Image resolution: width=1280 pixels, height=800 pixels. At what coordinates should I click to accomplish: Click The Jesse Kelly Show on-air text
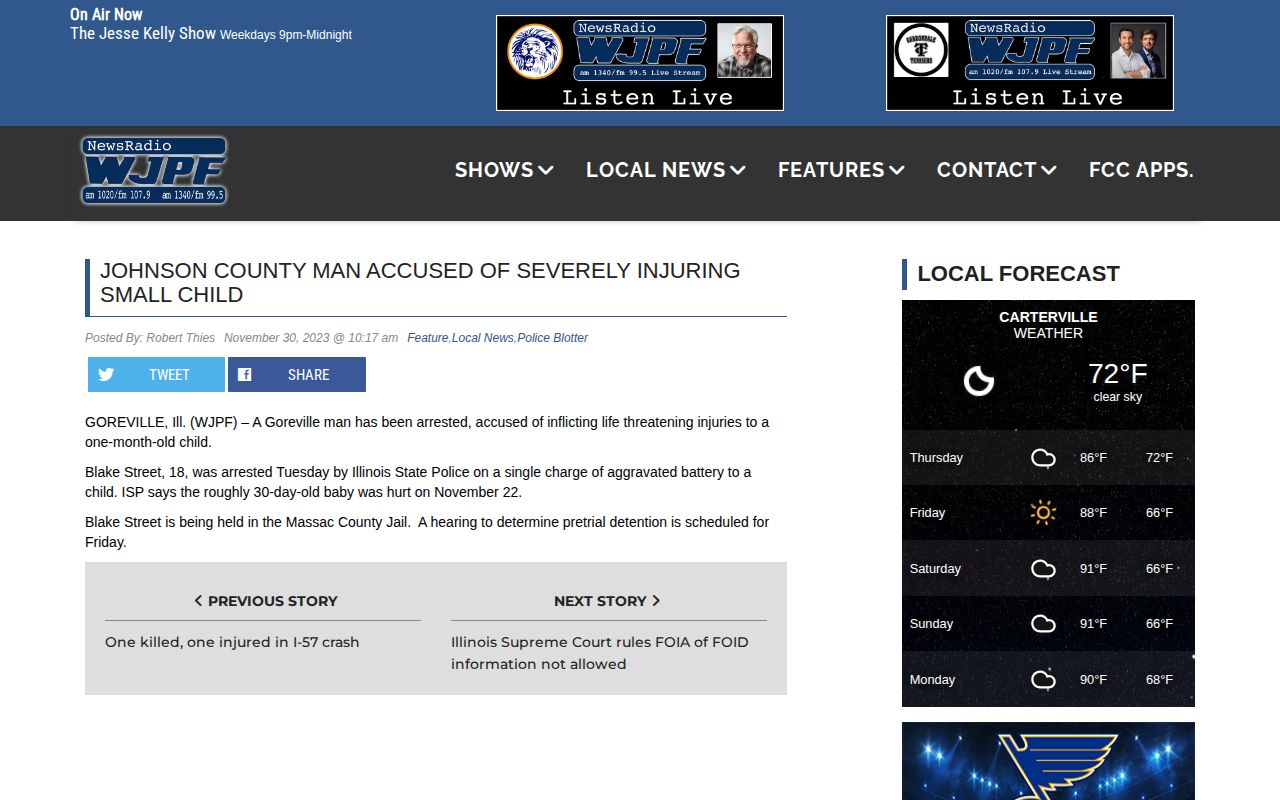(143, 33)
